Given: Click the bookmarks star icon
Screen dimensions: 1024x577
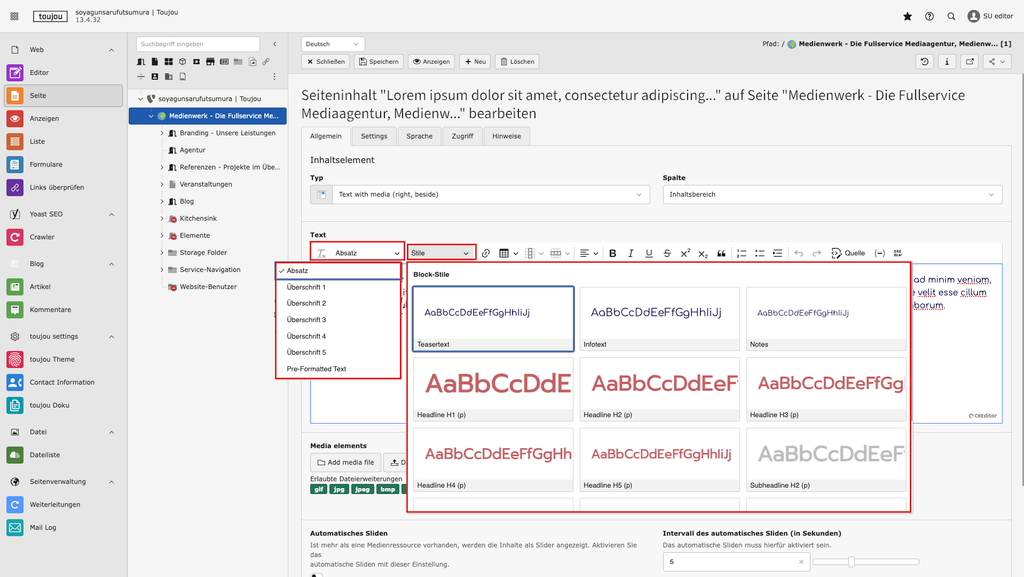Looking at the screenshot, I should (x=907, y=16).
